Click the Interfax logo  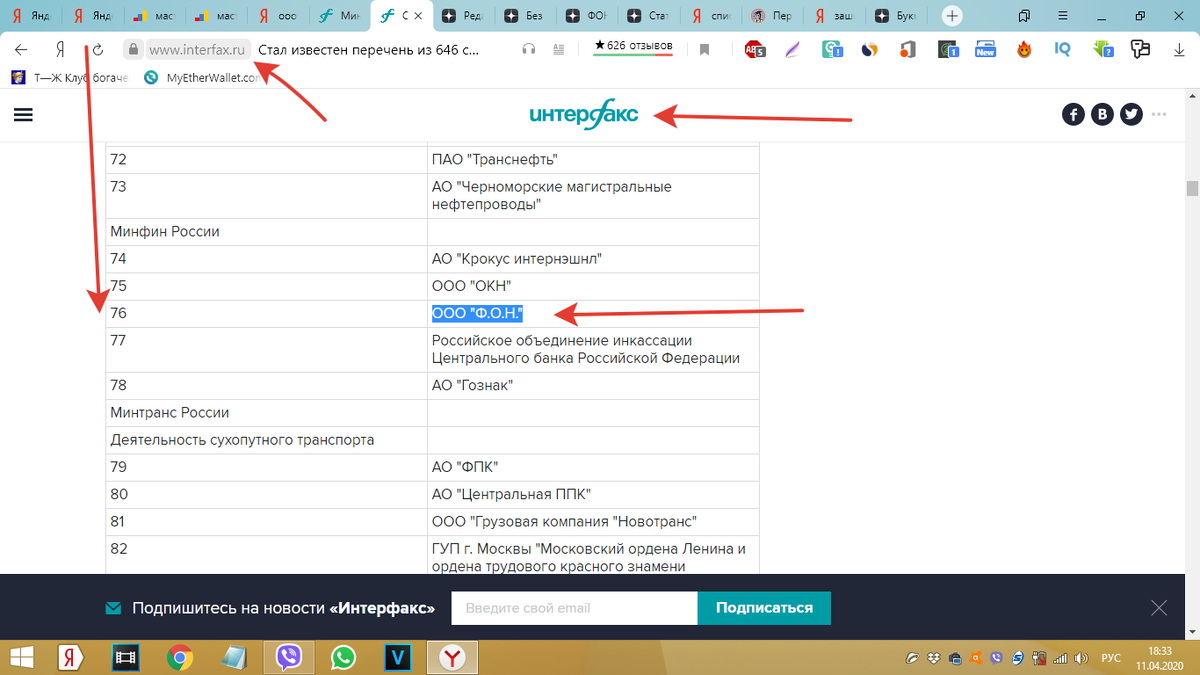584,115
